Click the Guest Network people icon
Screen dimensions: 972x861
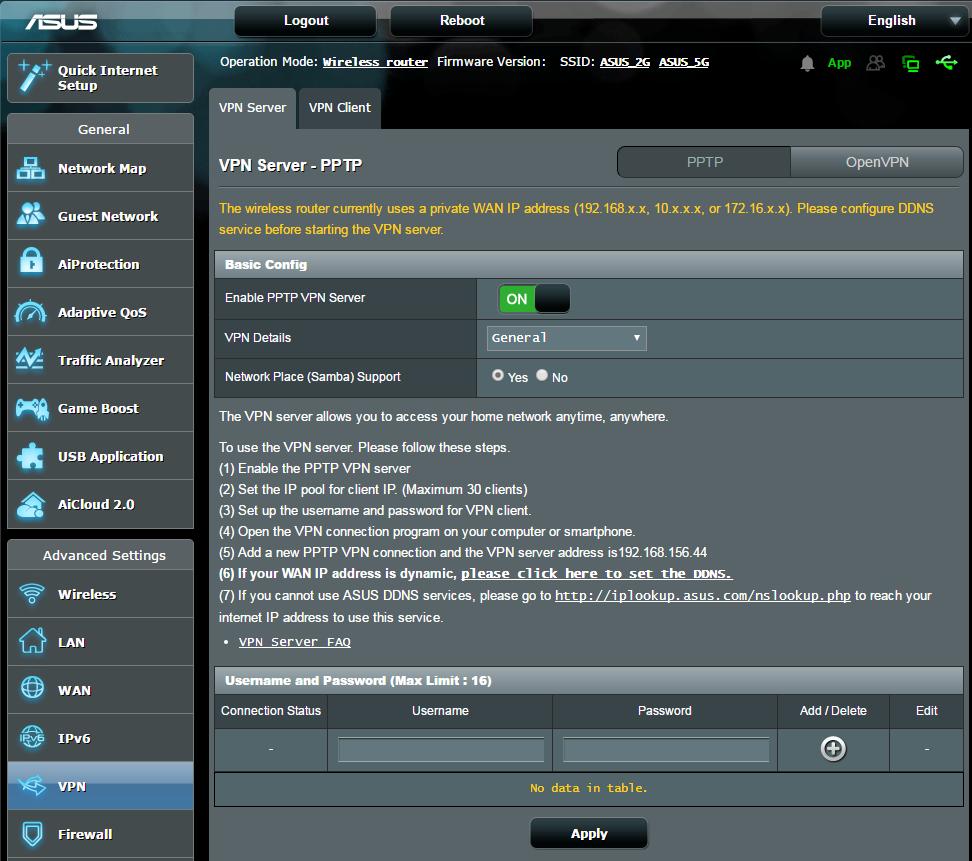tap(30, 214)
